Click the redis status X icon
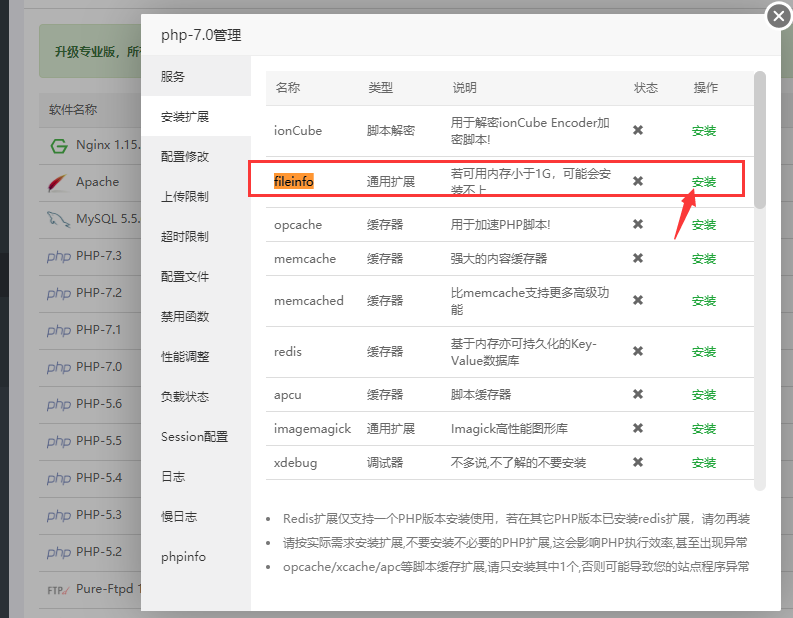The image size is (793, 618). coord(637,352)
